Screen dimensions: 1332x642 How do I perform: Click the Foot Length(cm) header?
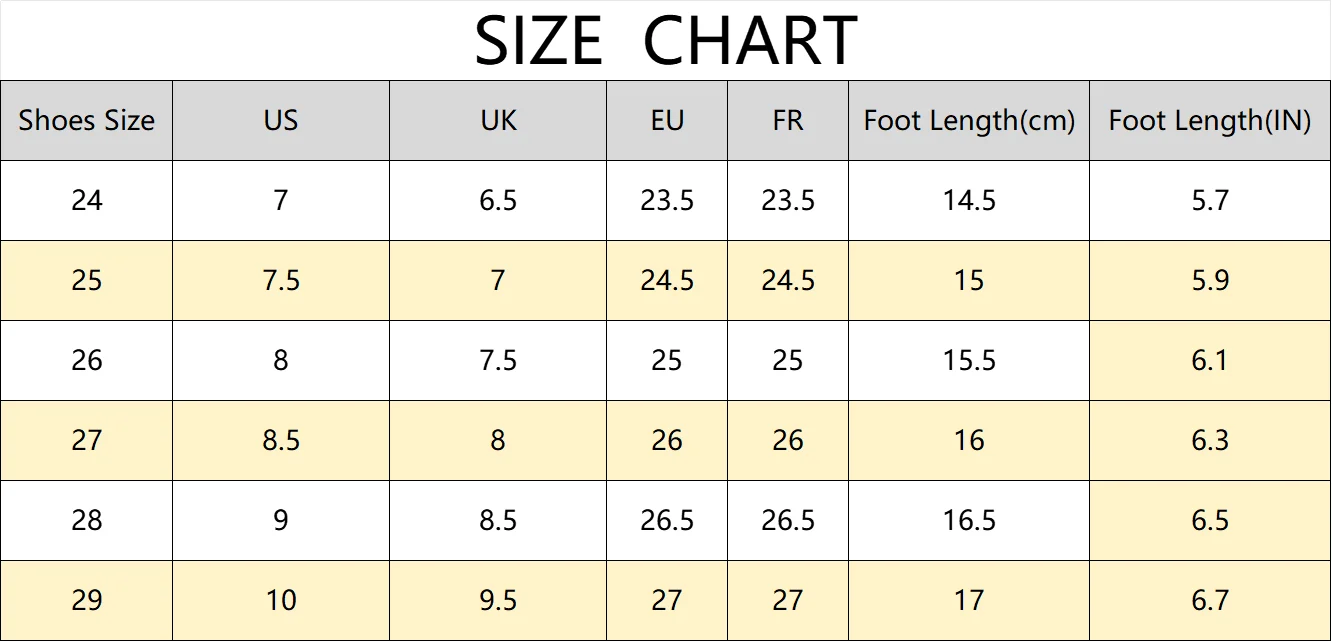969,121
